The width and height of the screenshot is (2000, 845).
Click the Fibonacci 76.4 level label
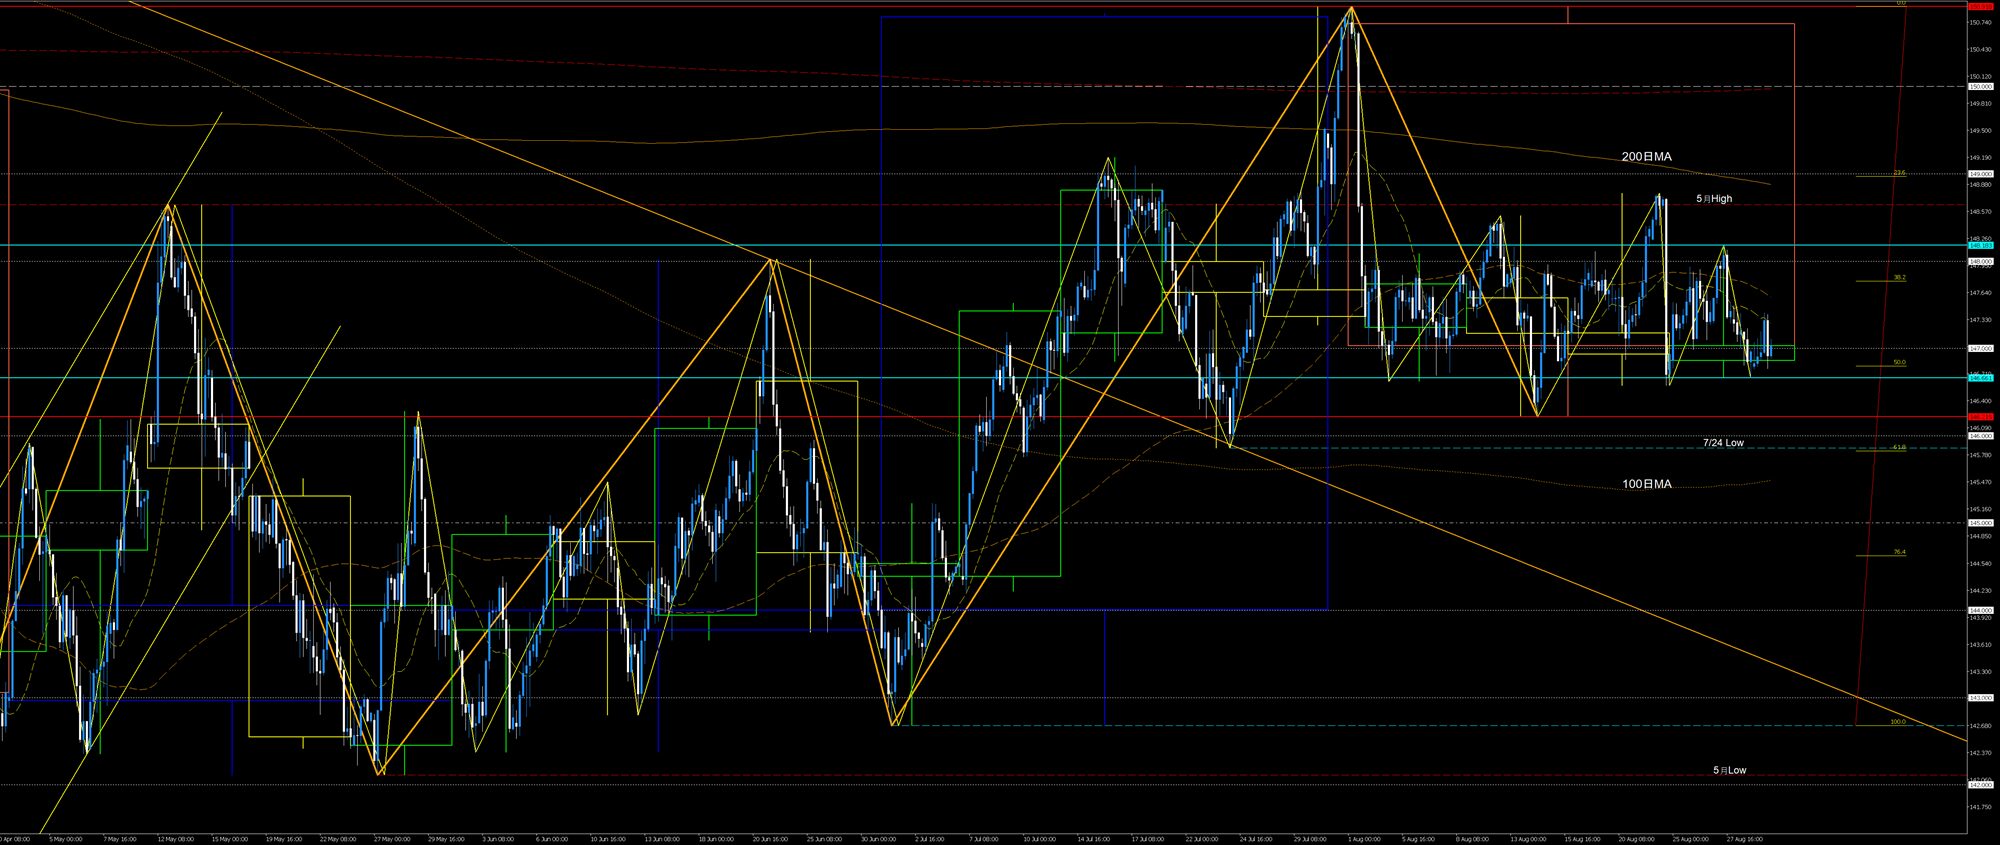tap(1899, 552)
